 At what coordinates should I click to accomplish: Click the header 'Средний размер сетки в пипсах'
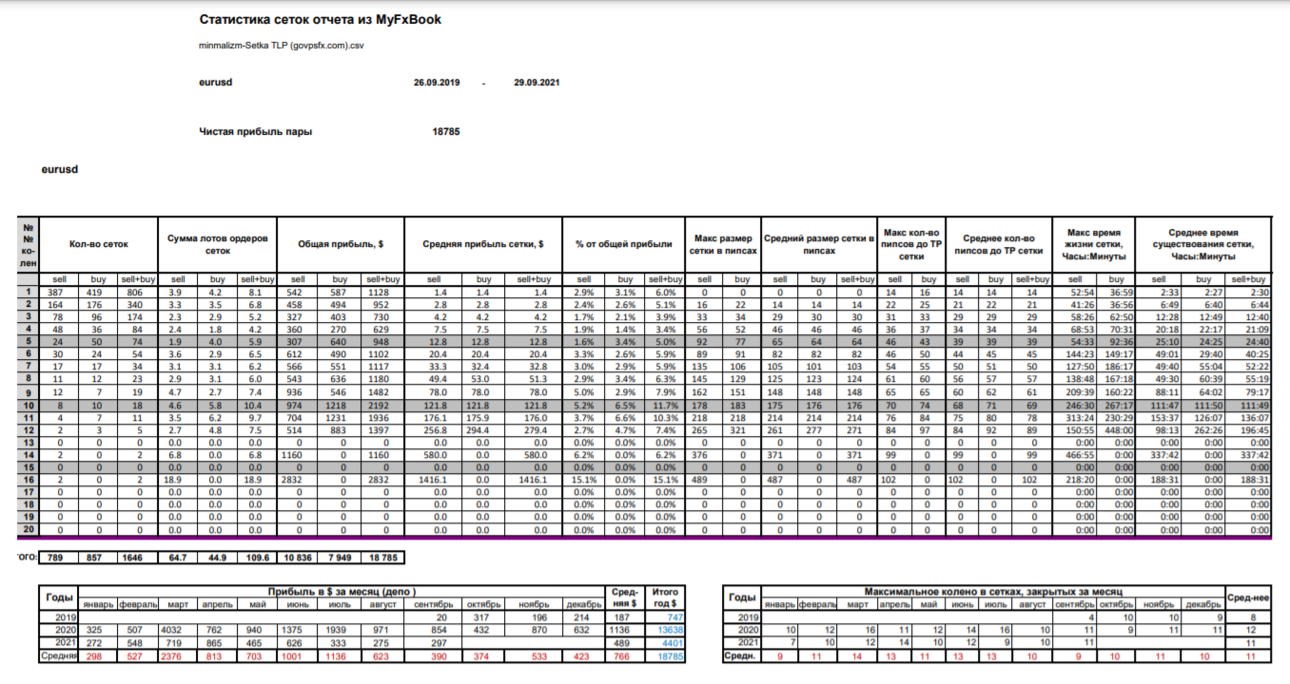pyautogui.click(x=819, y=244)
